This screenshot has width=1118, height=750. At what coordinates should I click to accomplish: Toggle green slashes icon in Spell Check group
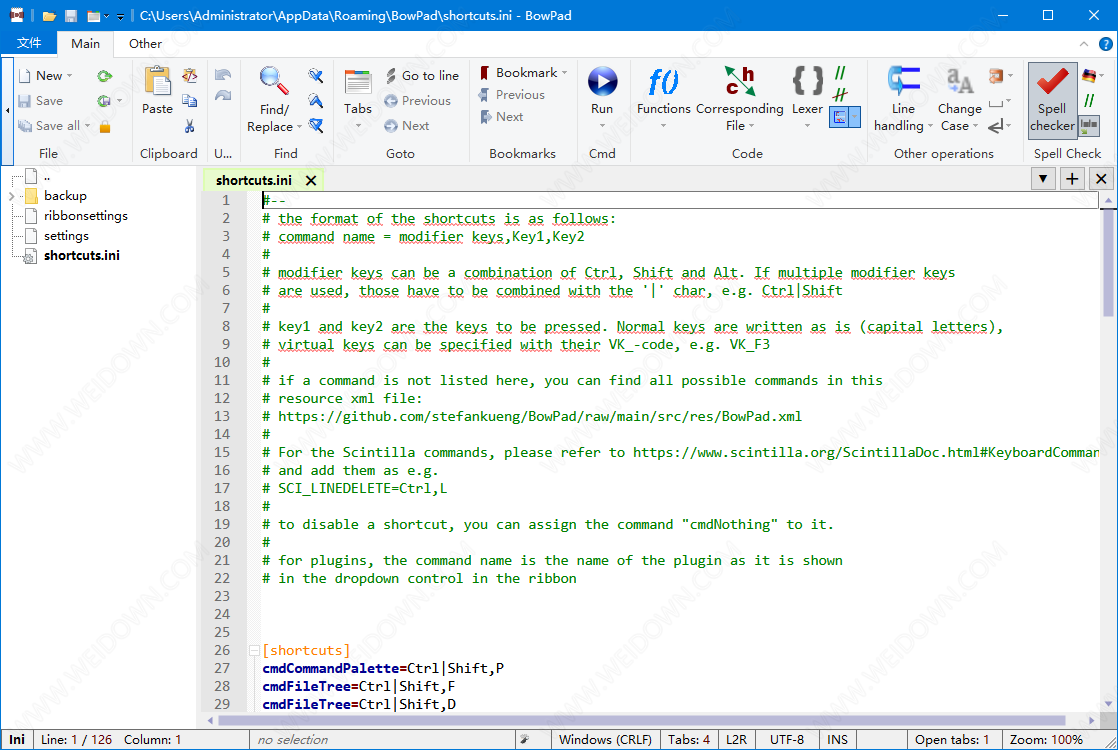(x=1089, y=101)
